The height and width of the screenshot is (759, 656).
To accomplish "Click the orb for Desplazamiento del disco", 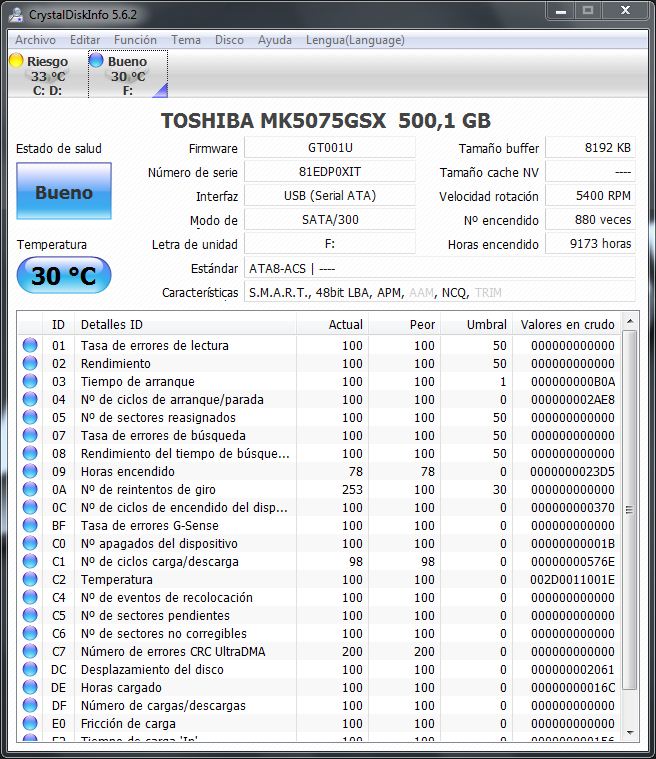I will [x=30, y=669].
